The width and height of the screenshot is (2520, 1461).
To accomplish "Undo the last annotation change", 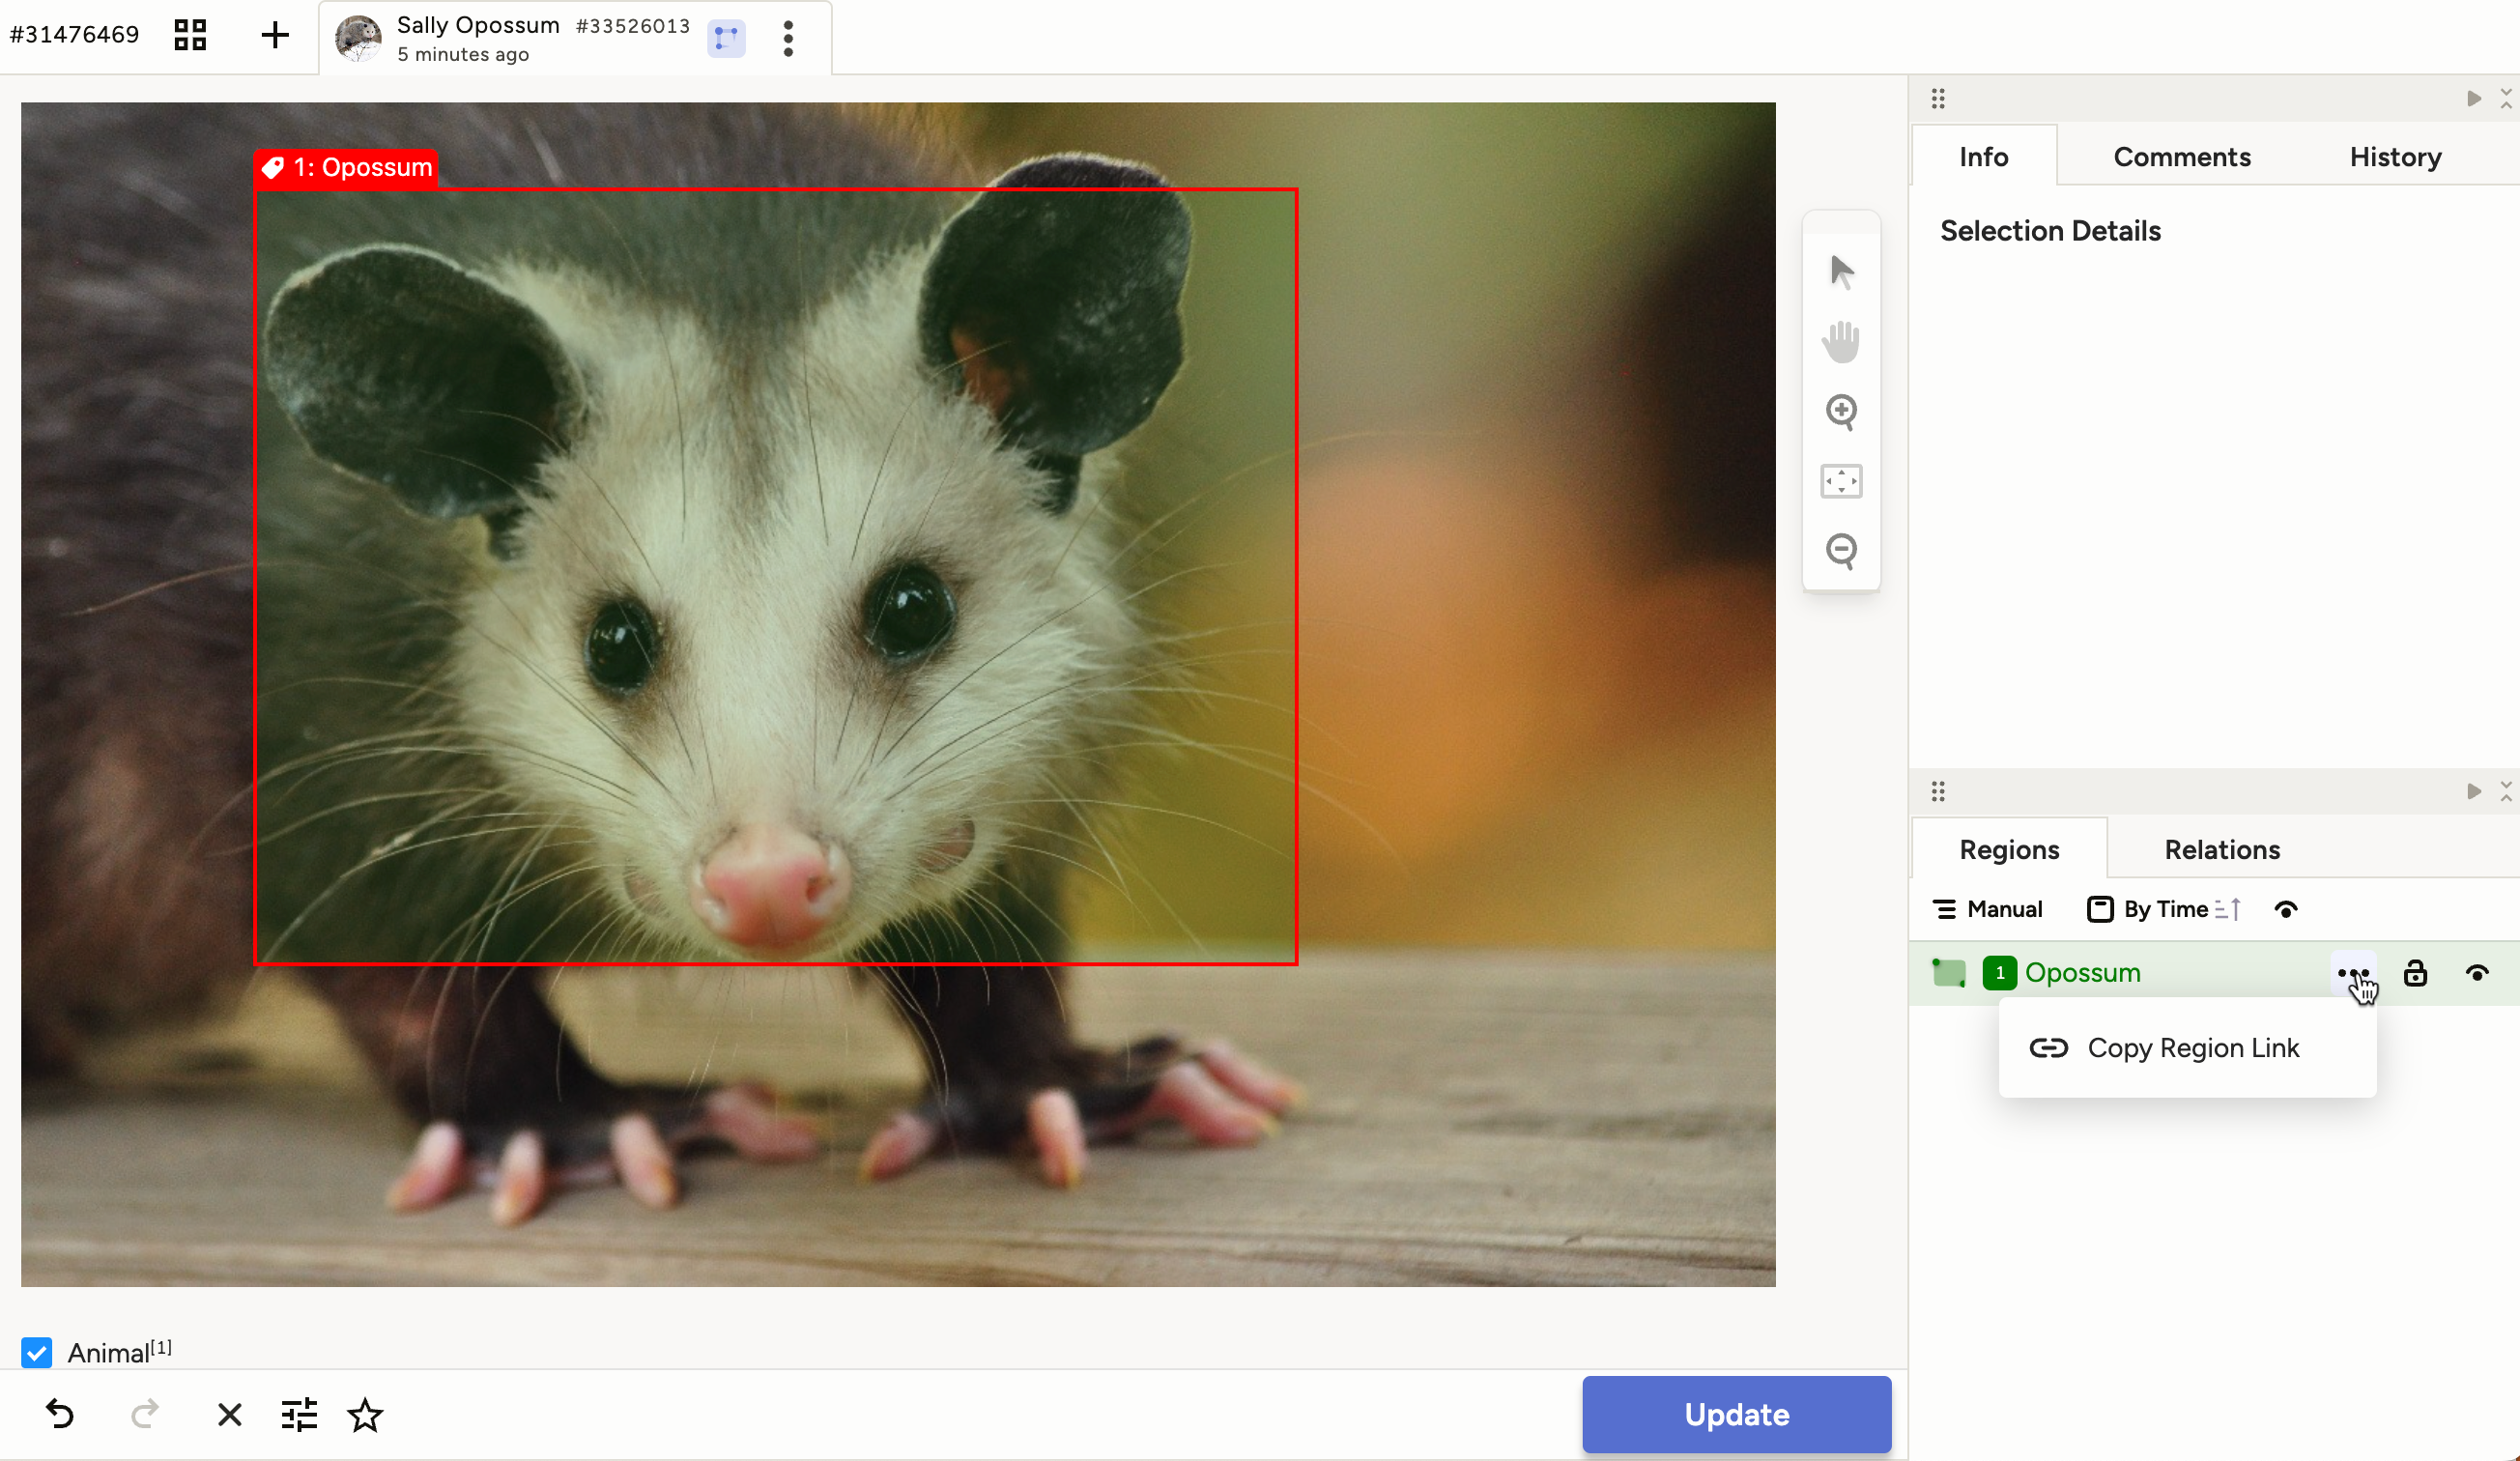I will 59,1414.
